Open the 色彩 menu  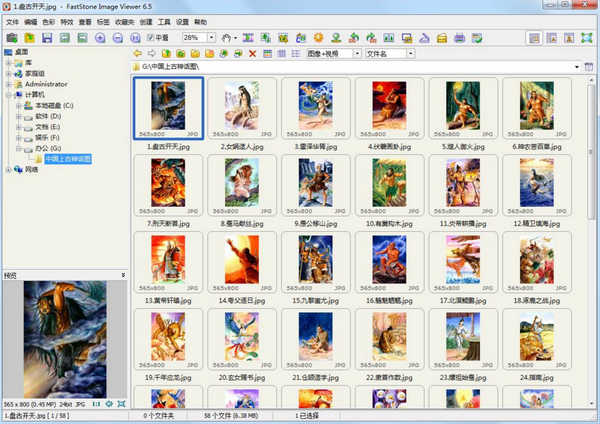(49, 22)
